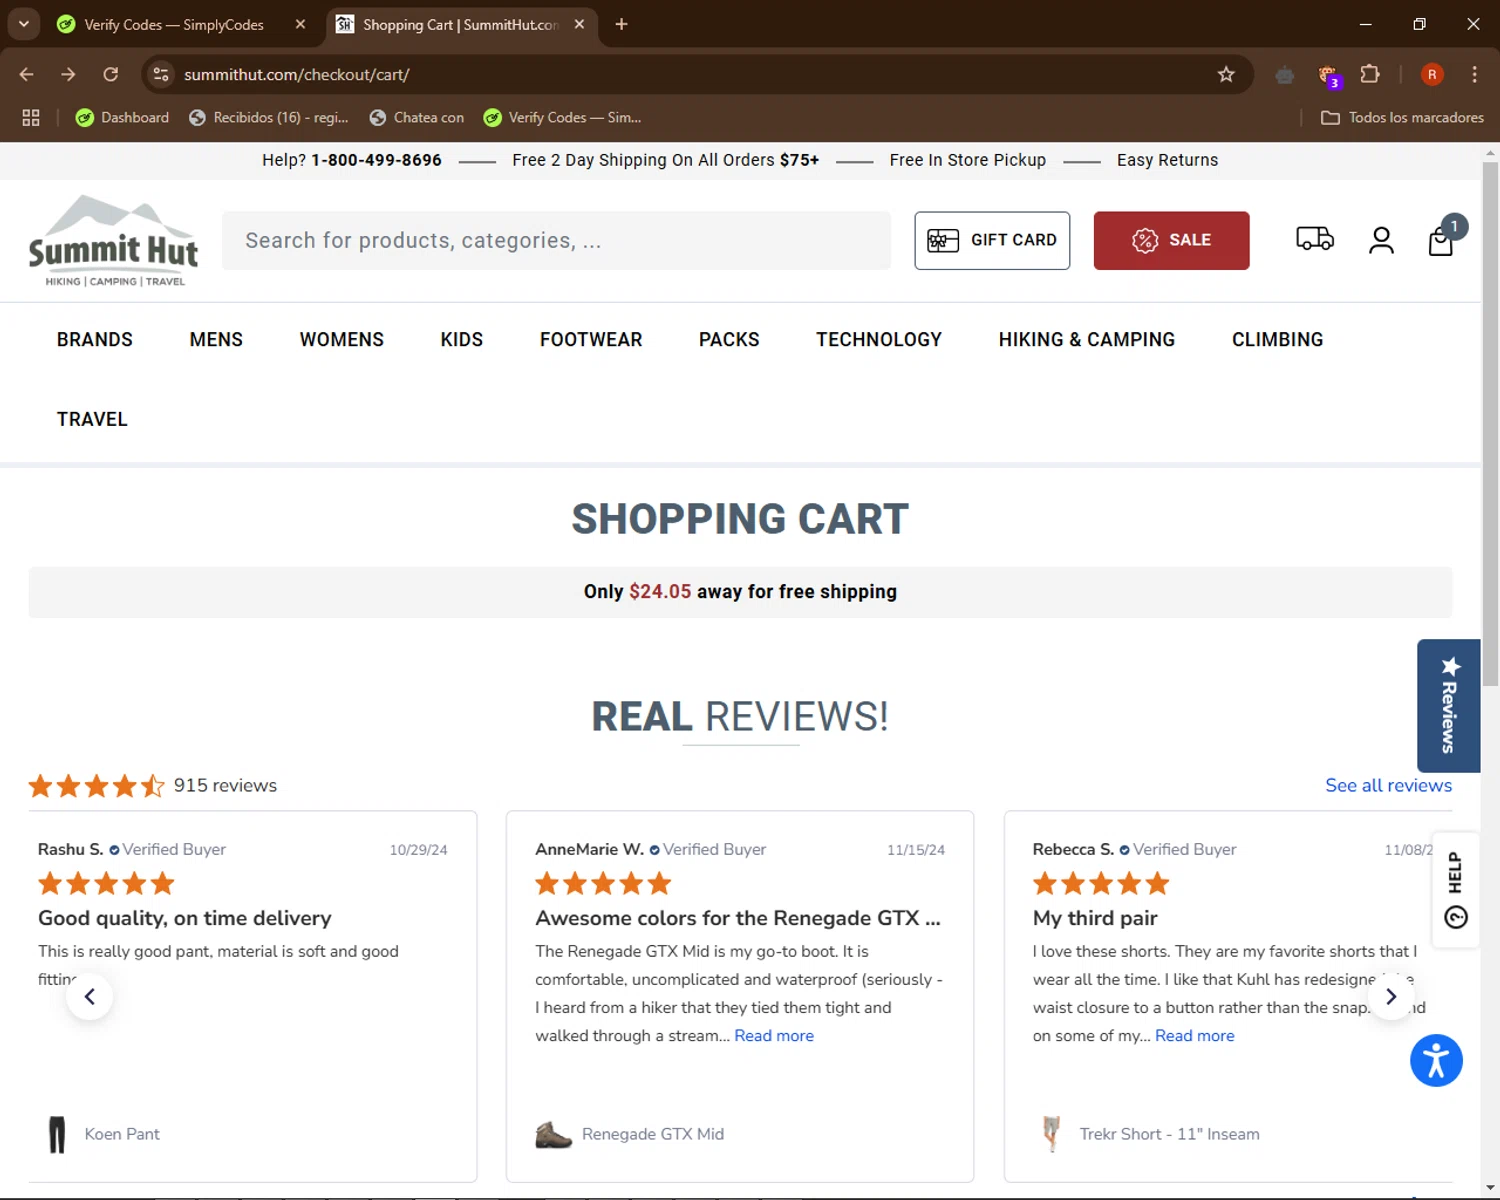Open the See all reviews link

coord(1388,785)
